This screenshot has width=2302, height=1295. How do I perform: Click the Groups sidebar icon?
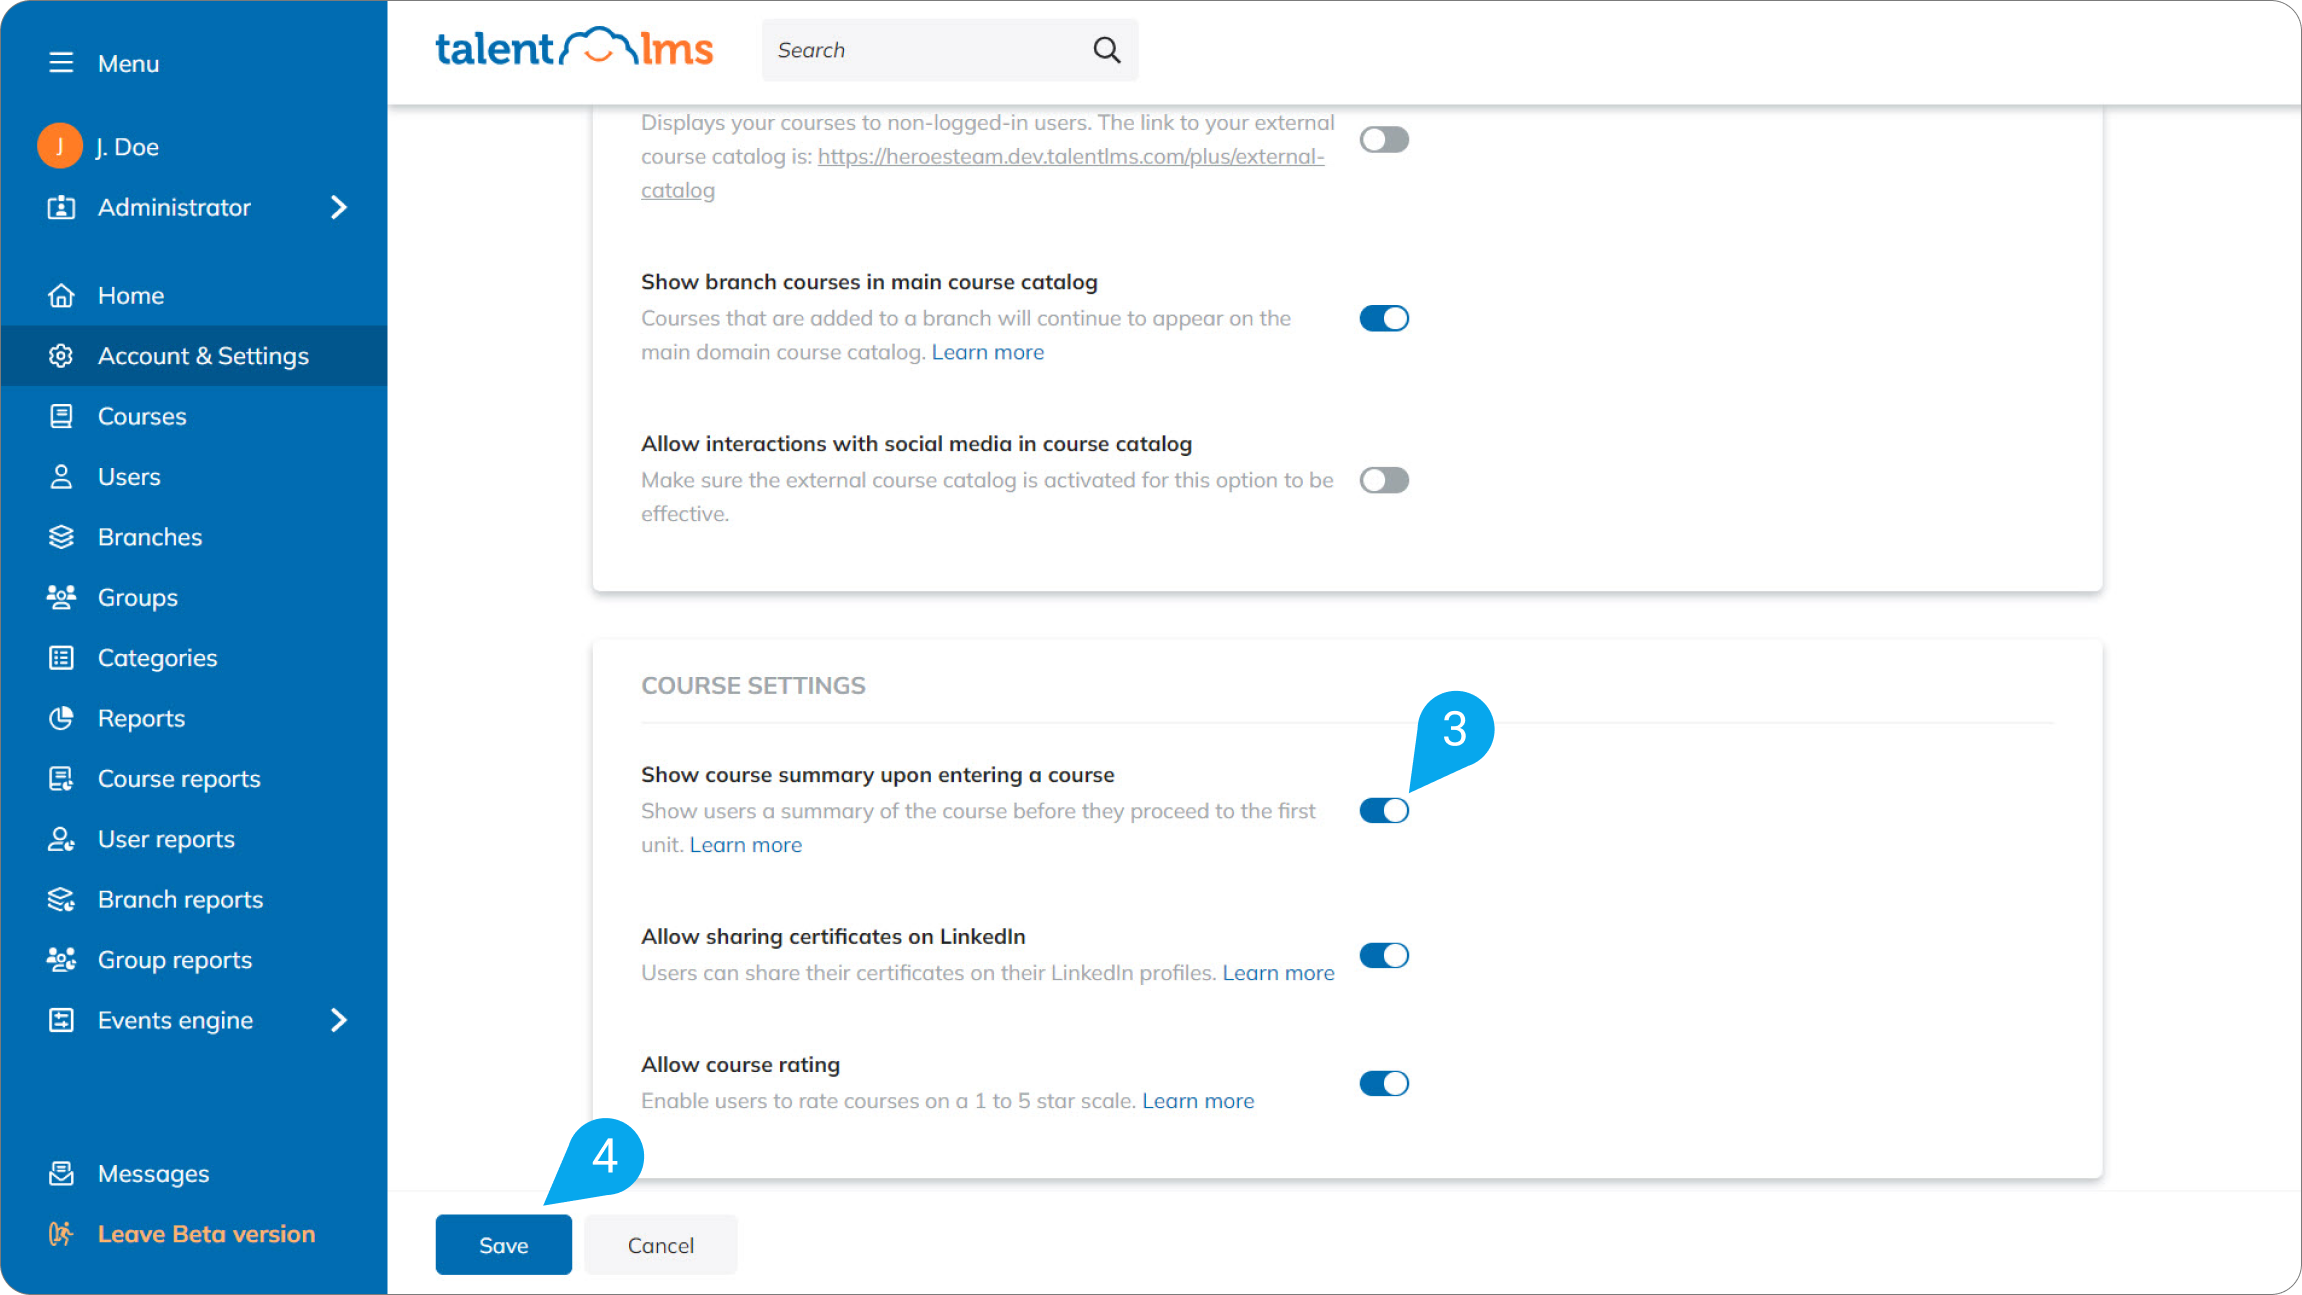61,597
